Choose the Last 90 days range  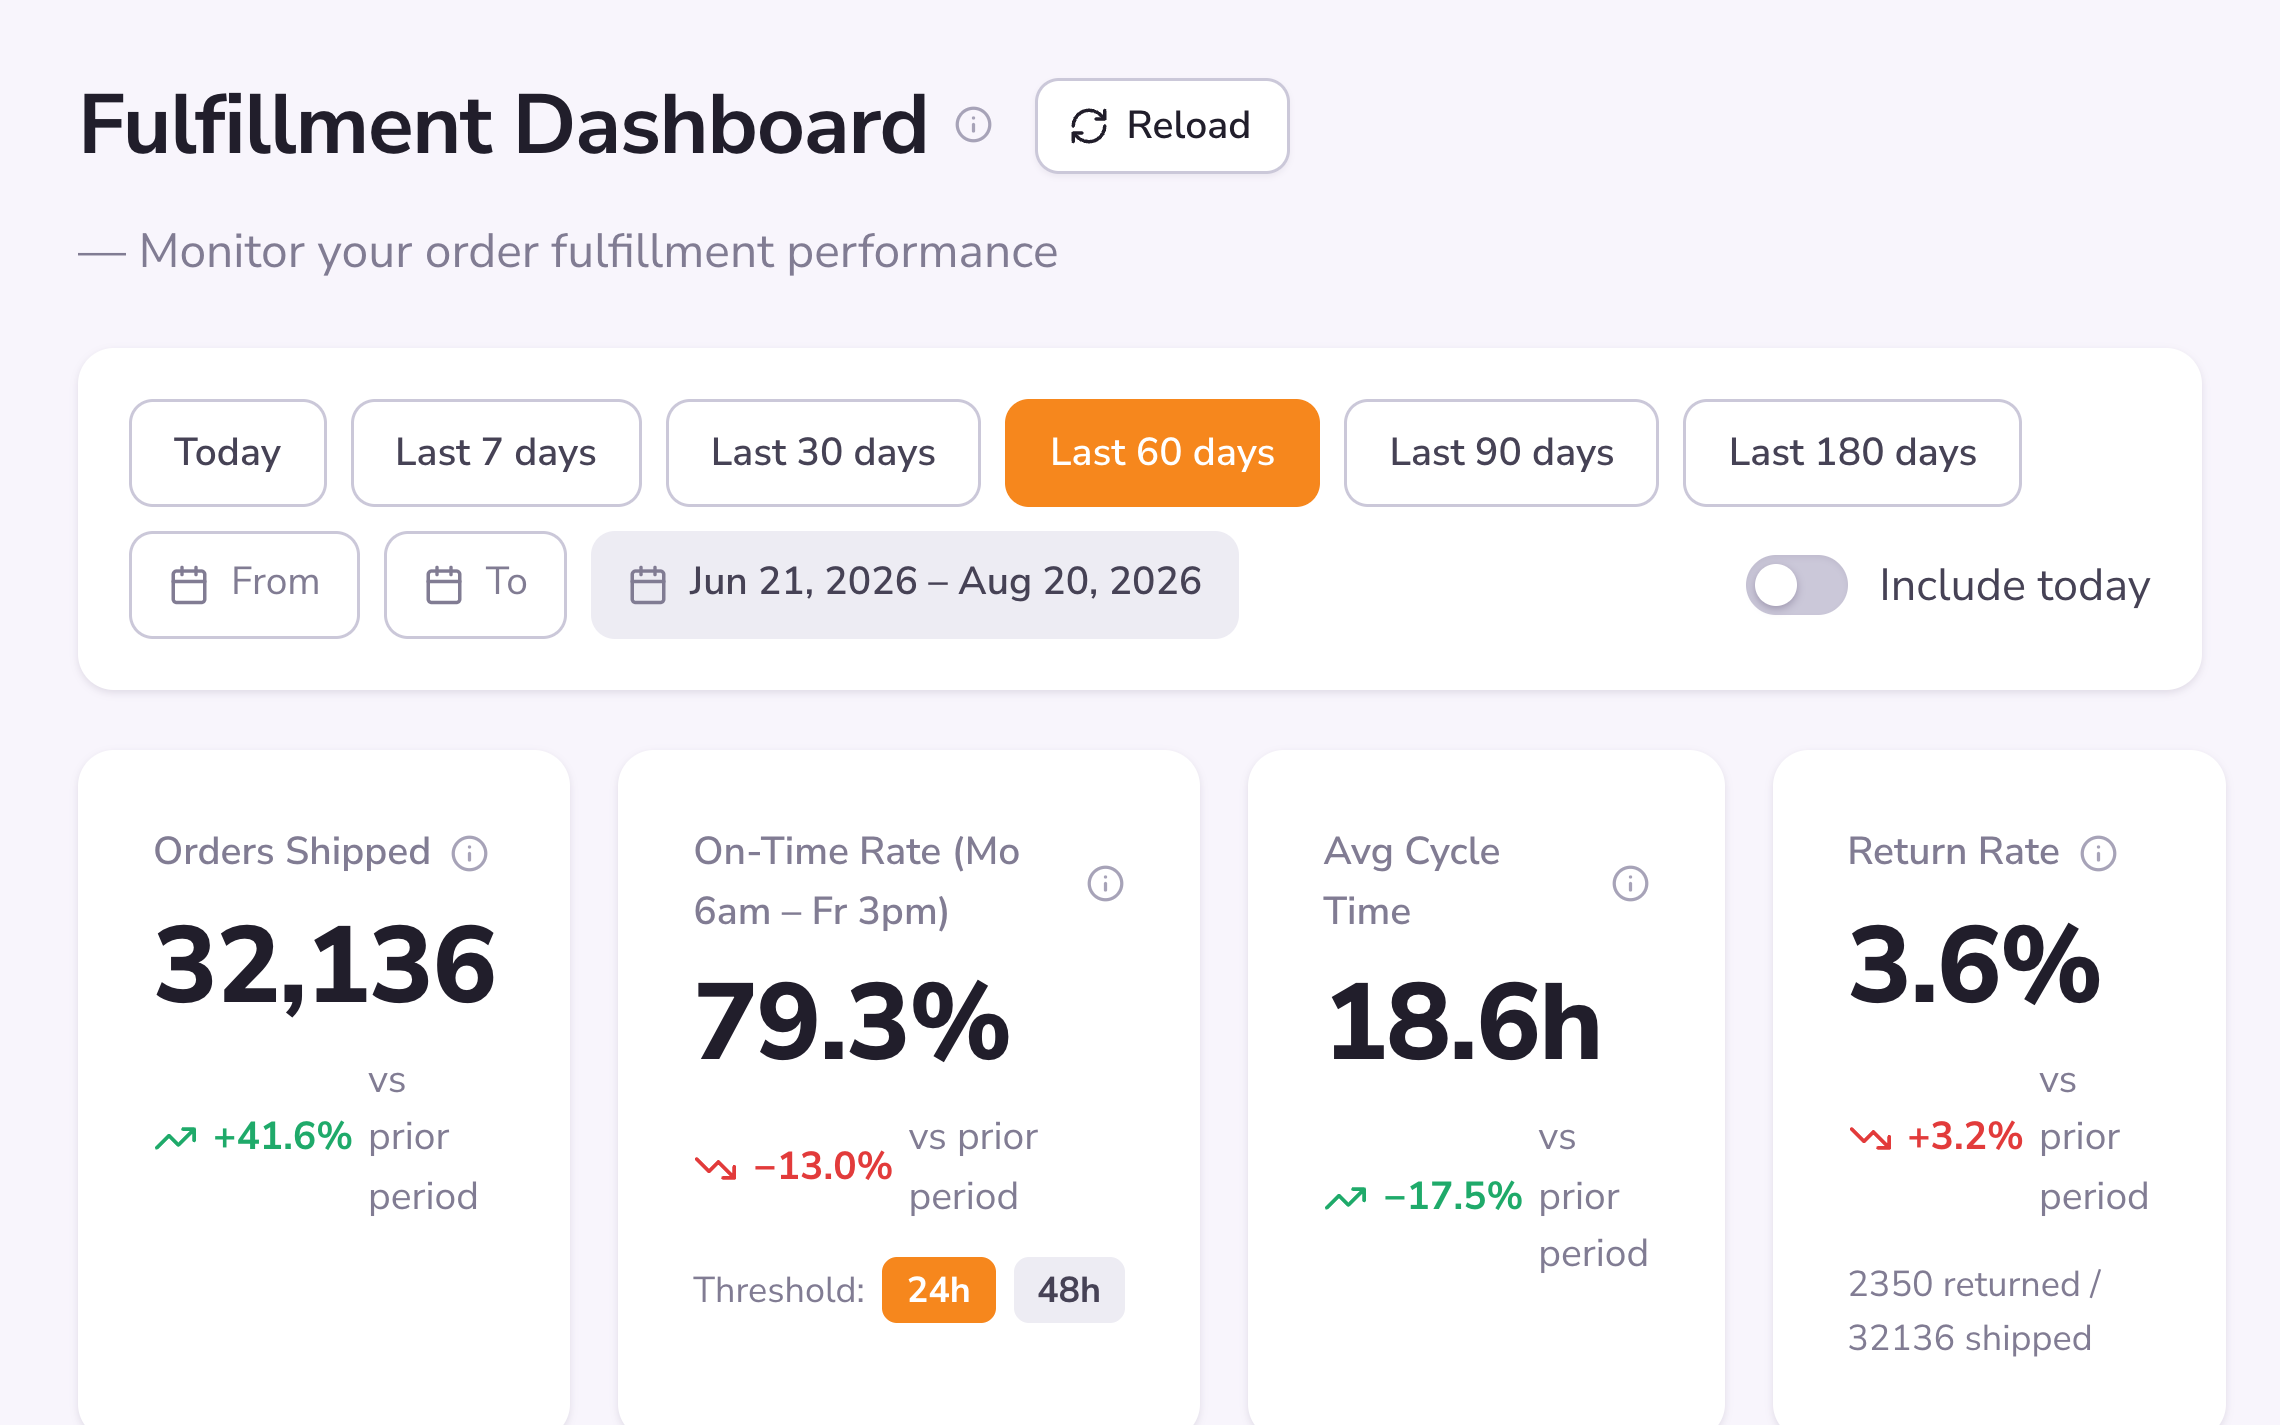(x=1501, y=453)
